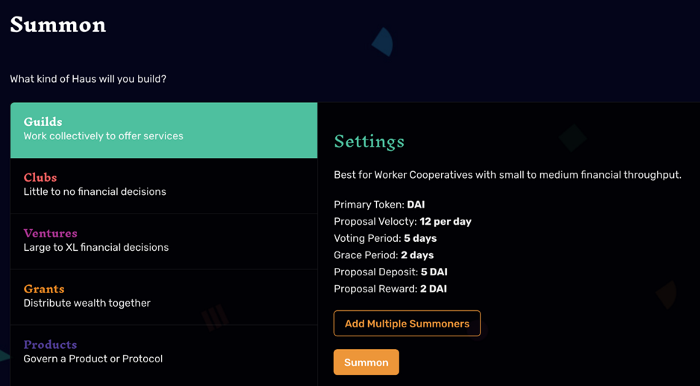Click the Primary Token DAI value
Viewport: 700px width, 386px height.
[x=416, y=205]
